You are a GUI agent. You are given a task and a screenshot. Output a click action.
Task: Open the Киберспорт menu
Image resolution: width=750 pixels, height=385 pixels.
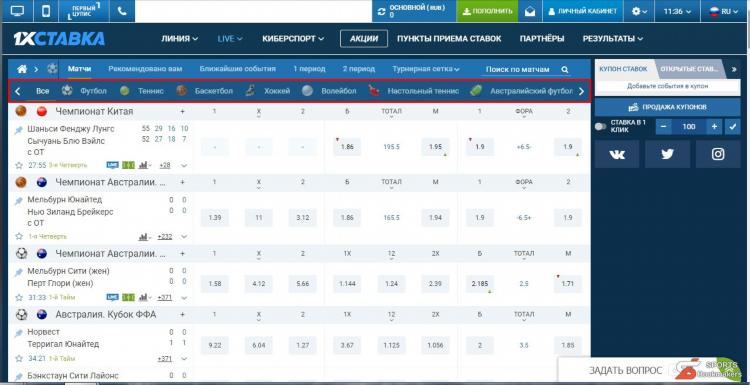pyautogui.click(x=293, y=39)
